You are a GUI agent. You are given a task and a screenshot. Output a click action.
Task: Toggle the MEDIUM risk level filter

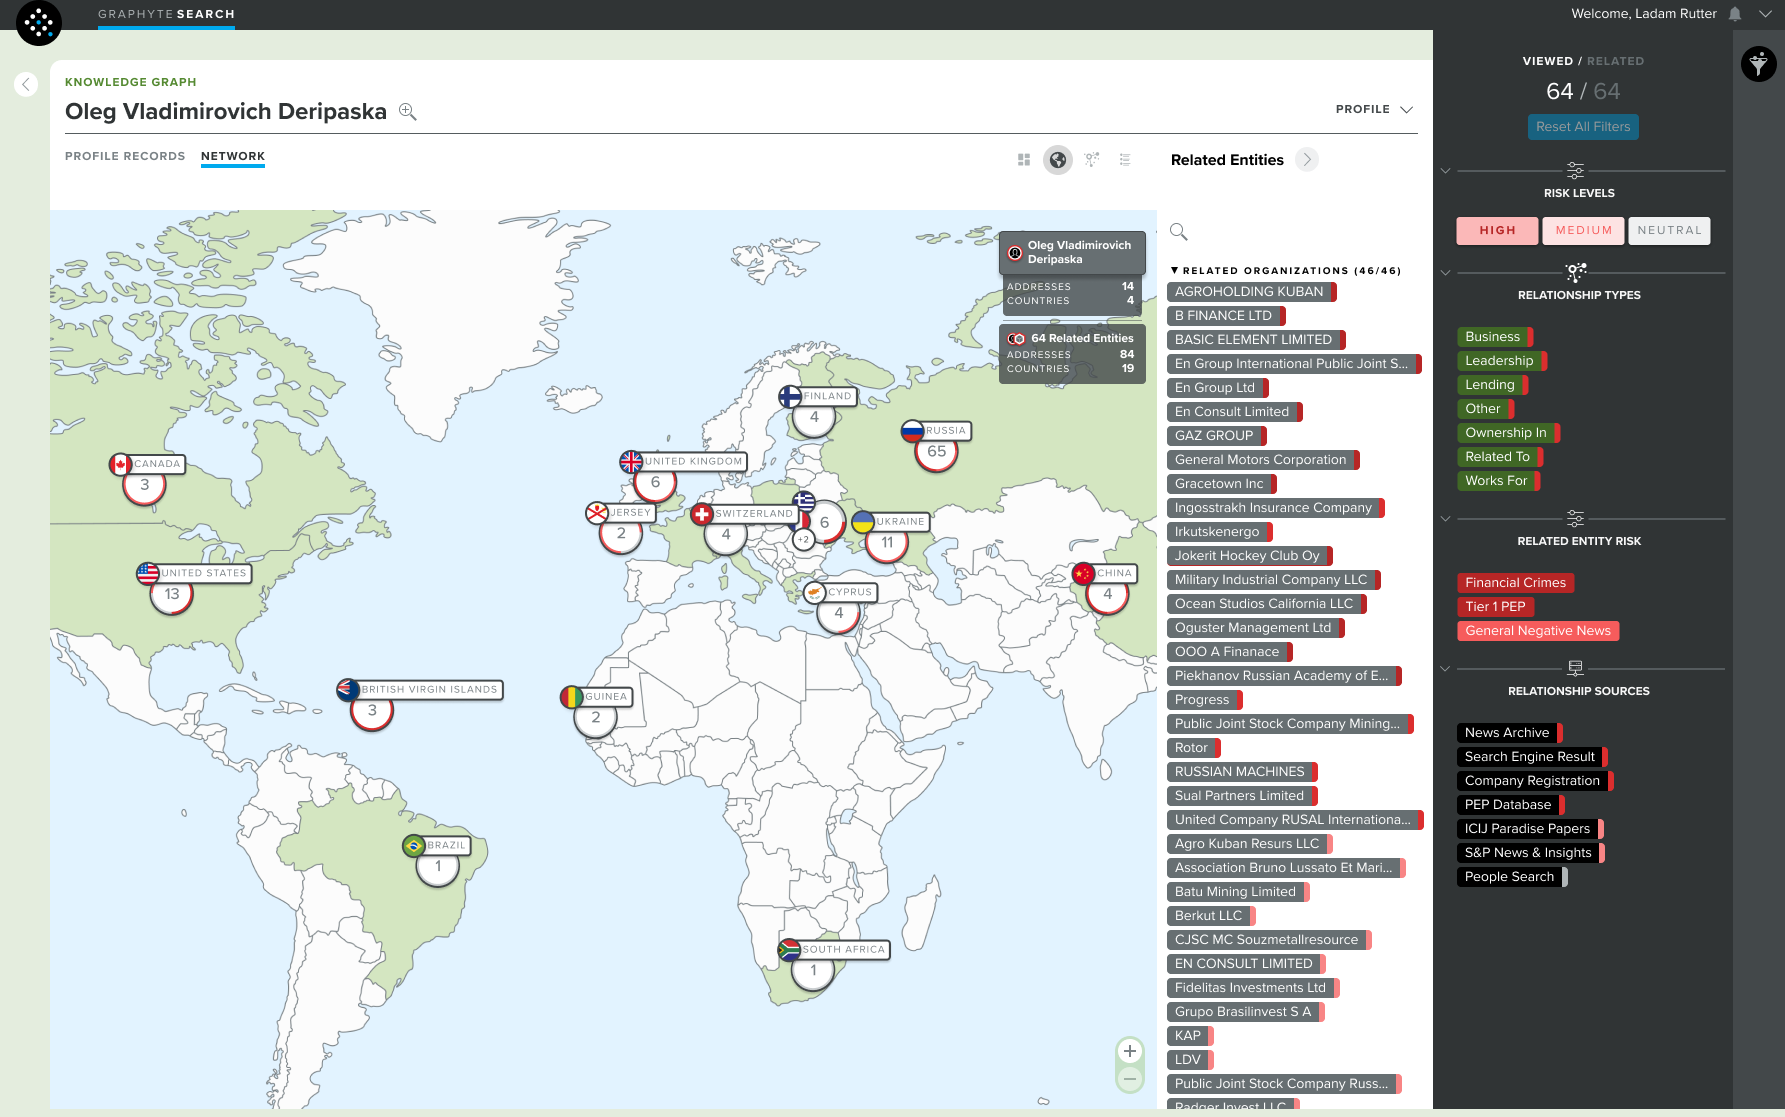1584,231
